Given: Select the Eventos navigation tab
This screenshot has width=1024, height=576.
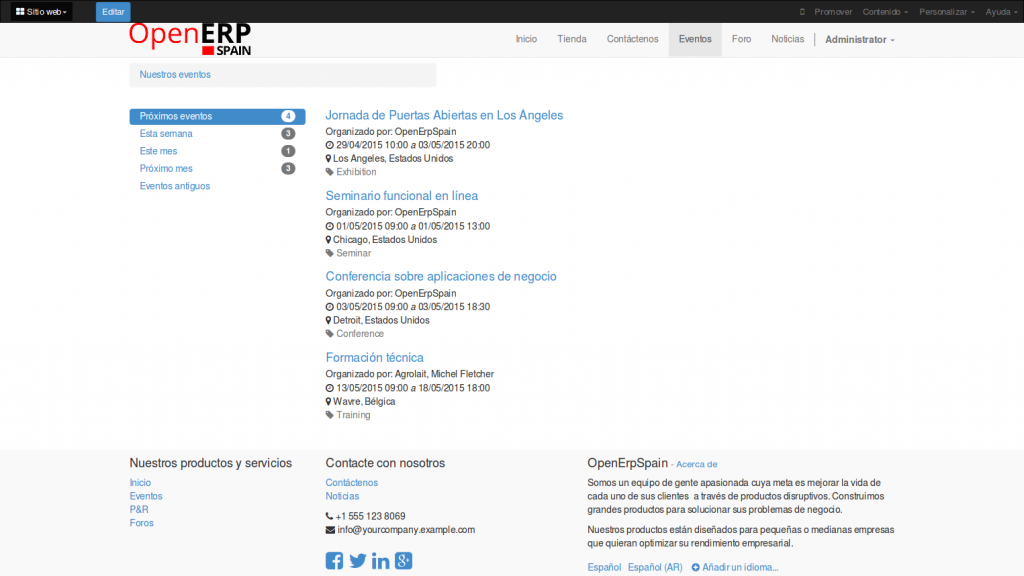Looking at the screenshot, I should pyautogui.click(x=695, y=39).
